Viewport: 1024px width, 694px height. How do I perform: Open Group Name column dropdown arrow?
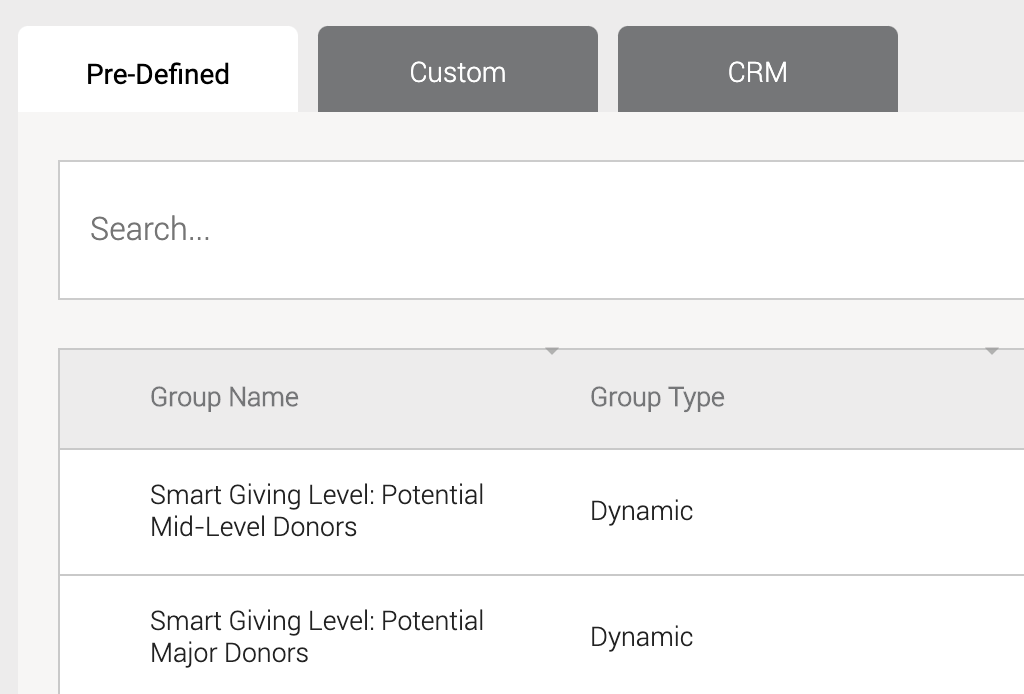tap(552, 351)
